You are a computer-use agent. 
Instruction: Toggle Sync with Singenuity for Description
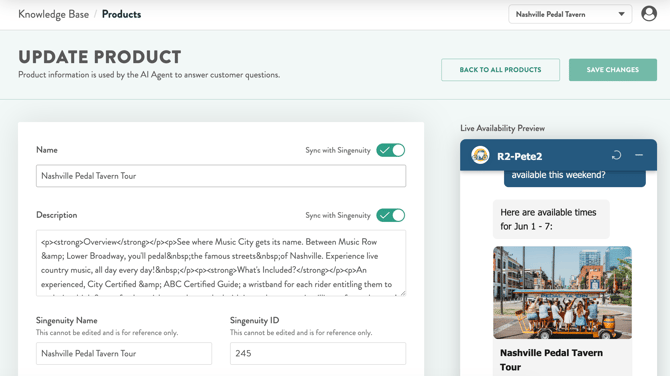click(x=391, y=215)
